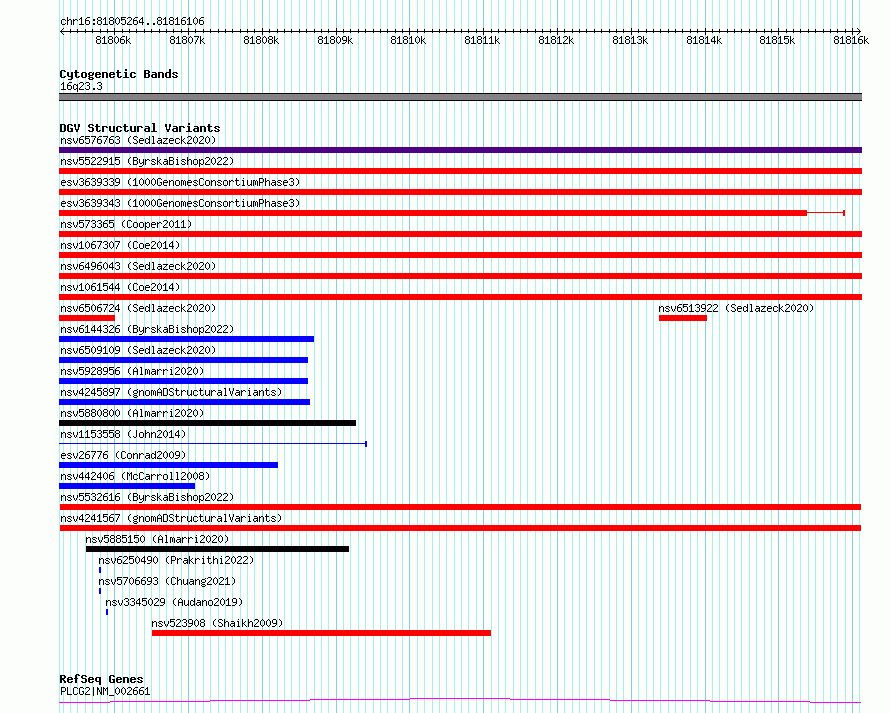
Task: Click the red nsv1061544 variant bar
Action: coord(460,297)
